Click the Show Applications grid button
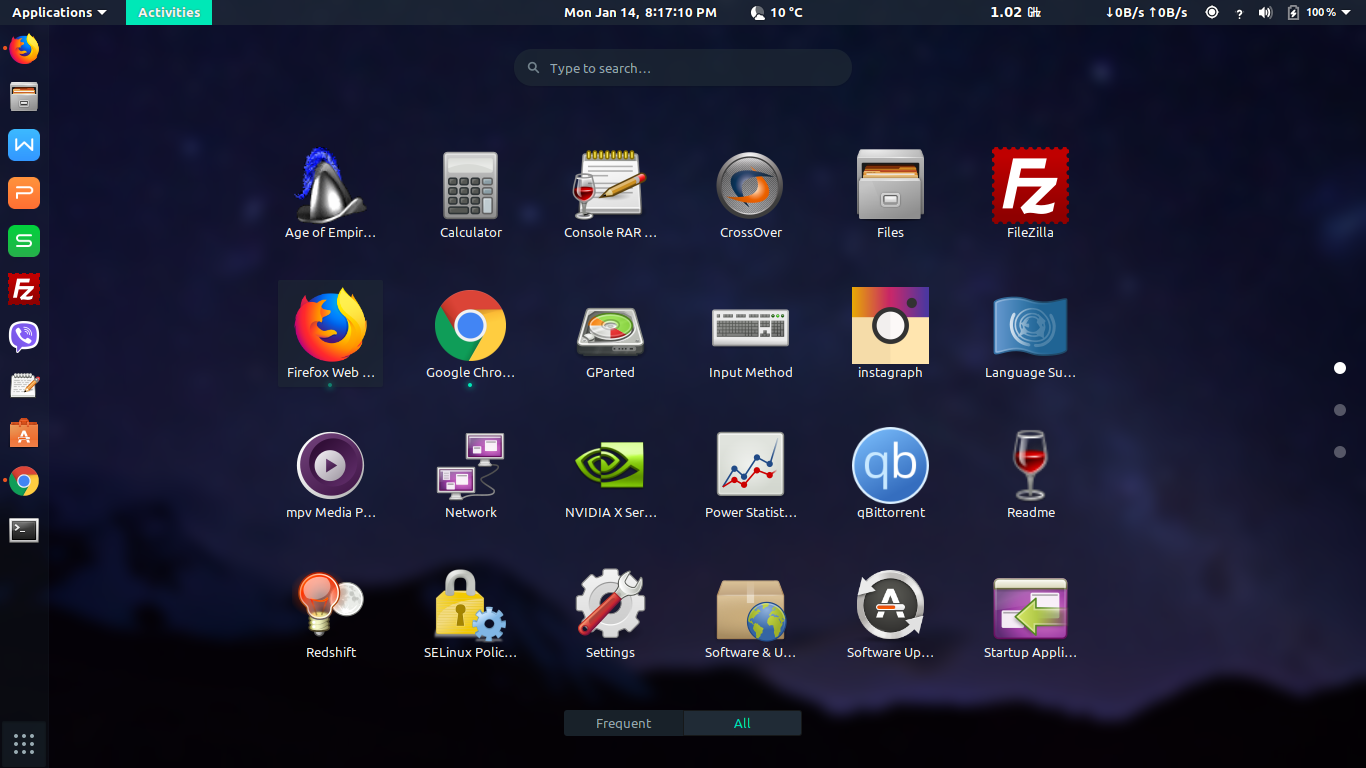The width and height of the screenshot is (1366, 768). [24, 744]
